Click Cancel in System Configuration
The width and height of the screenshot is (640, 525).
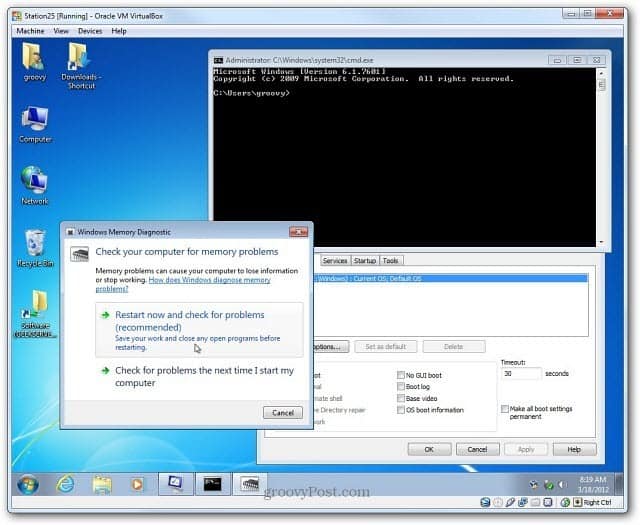click(x=477, y=449)
